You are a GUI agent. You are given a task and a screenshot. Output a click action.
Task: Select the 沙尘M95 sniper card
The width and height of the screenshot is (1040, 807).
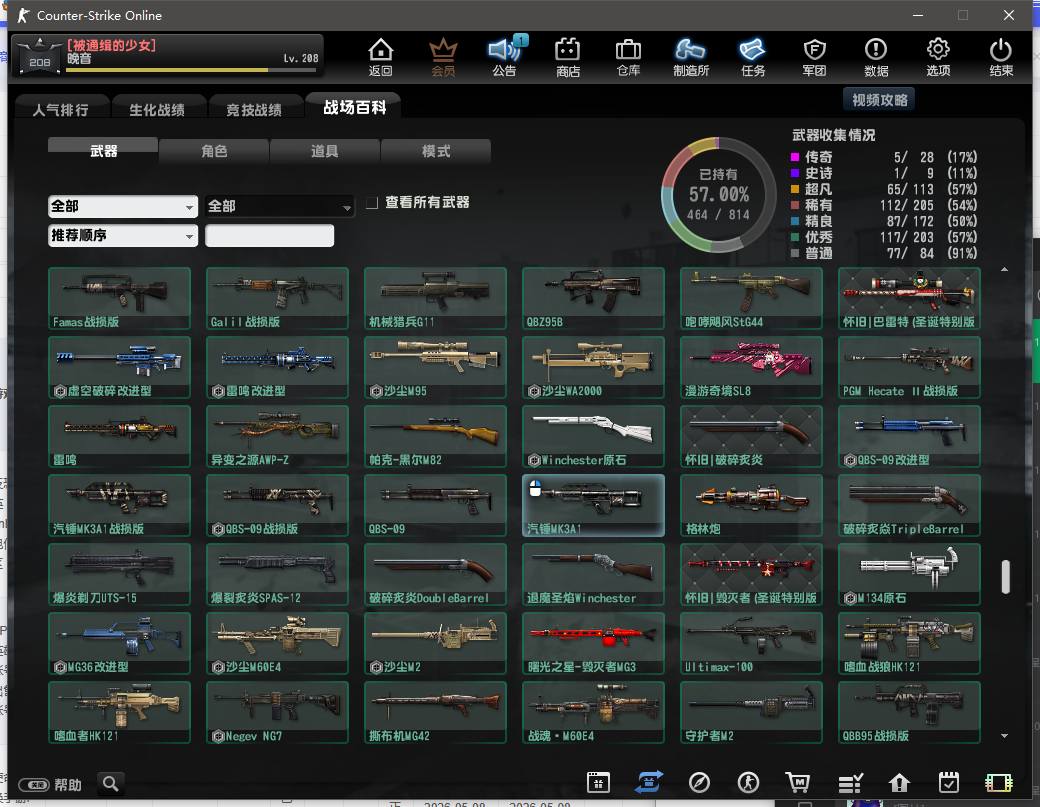(x=435, y=367)
